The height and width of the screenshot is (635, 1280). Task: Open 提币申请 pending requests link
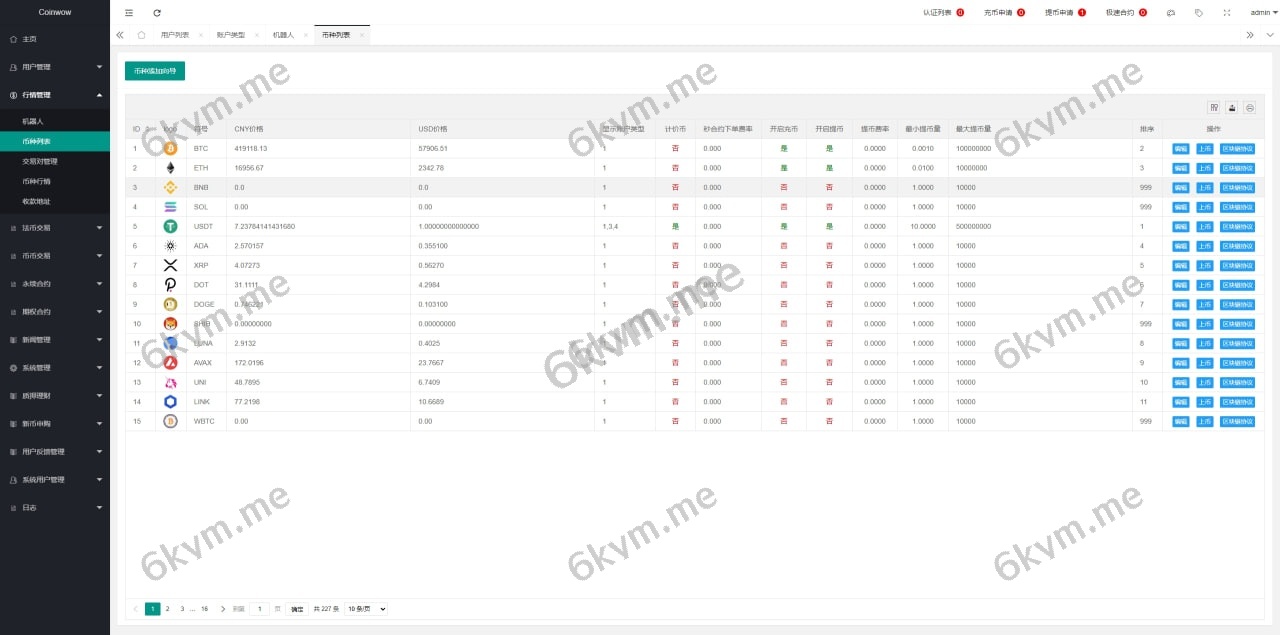(1059, 13)
